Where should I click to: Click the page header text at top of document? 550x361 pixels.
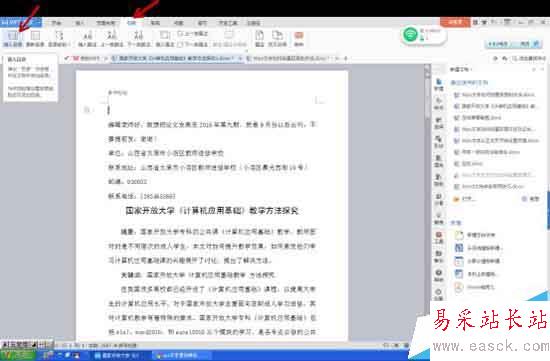118,93
